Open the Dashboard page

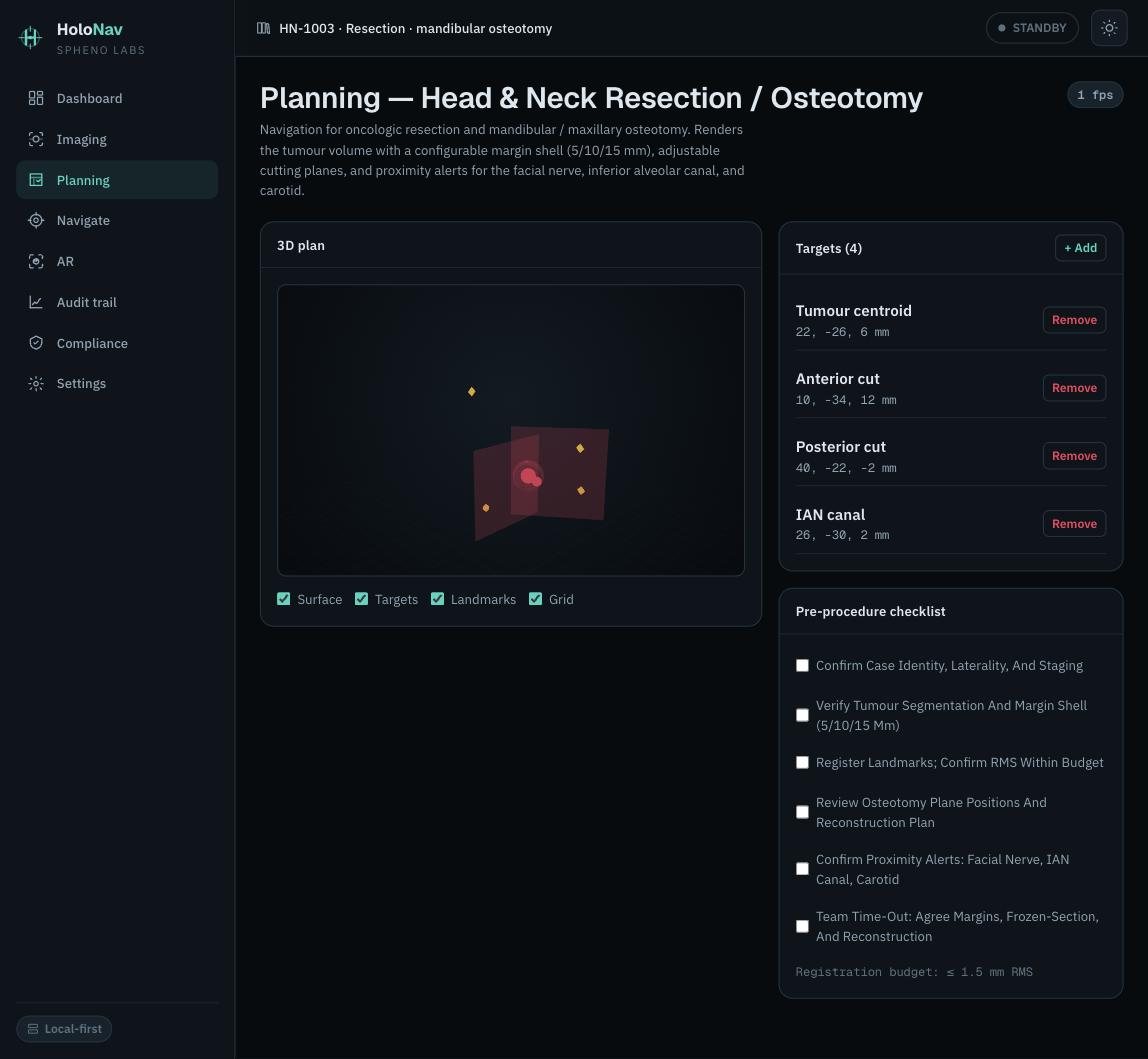point(117,98)
